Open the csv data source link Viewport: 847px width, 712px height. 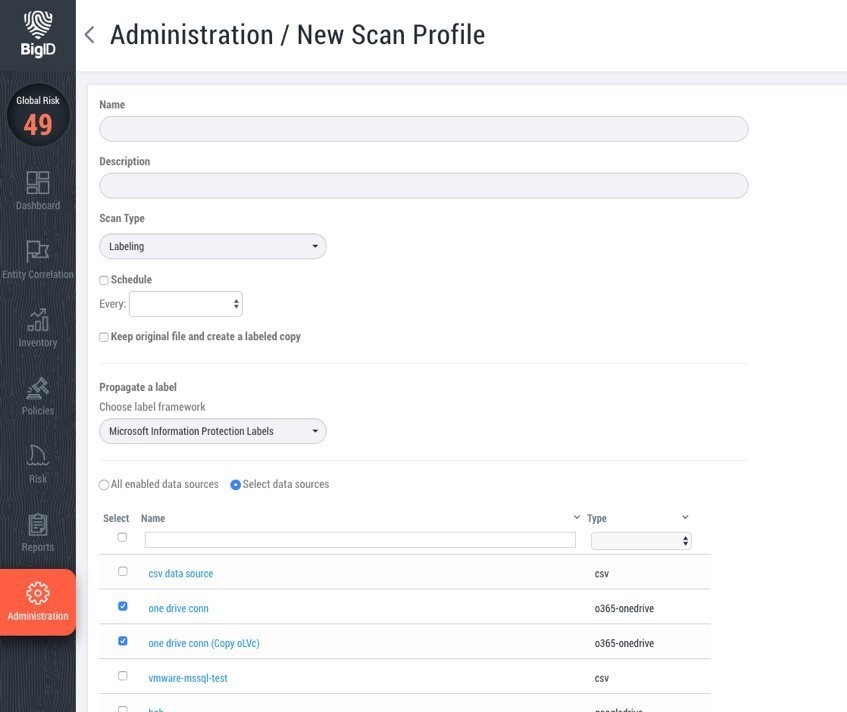[180, 574]
